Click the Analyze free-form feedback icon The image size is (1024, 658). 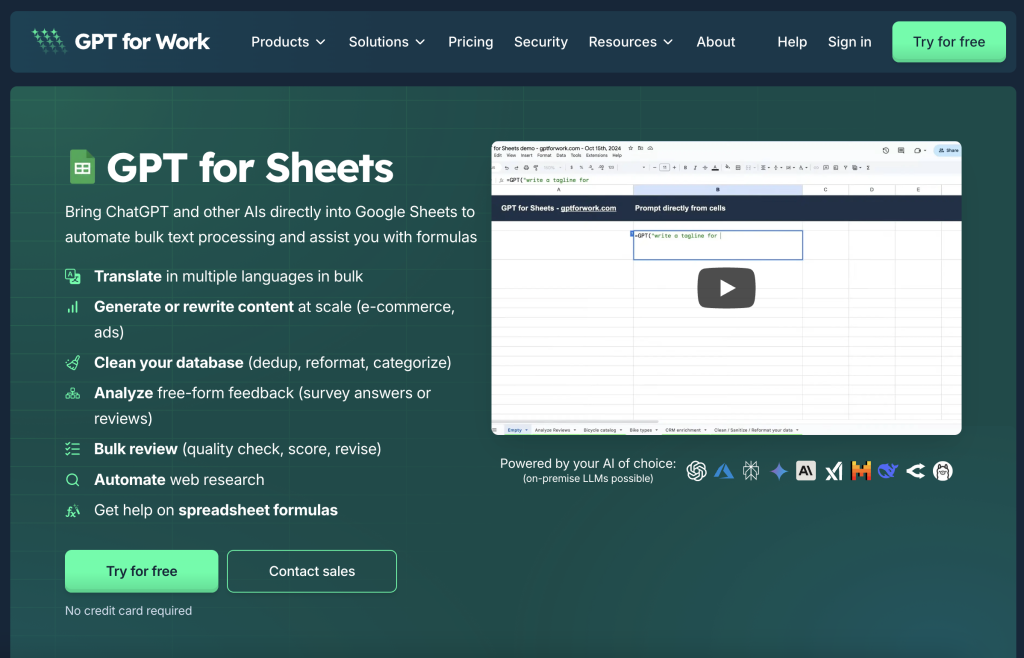[x=72, y=393]
